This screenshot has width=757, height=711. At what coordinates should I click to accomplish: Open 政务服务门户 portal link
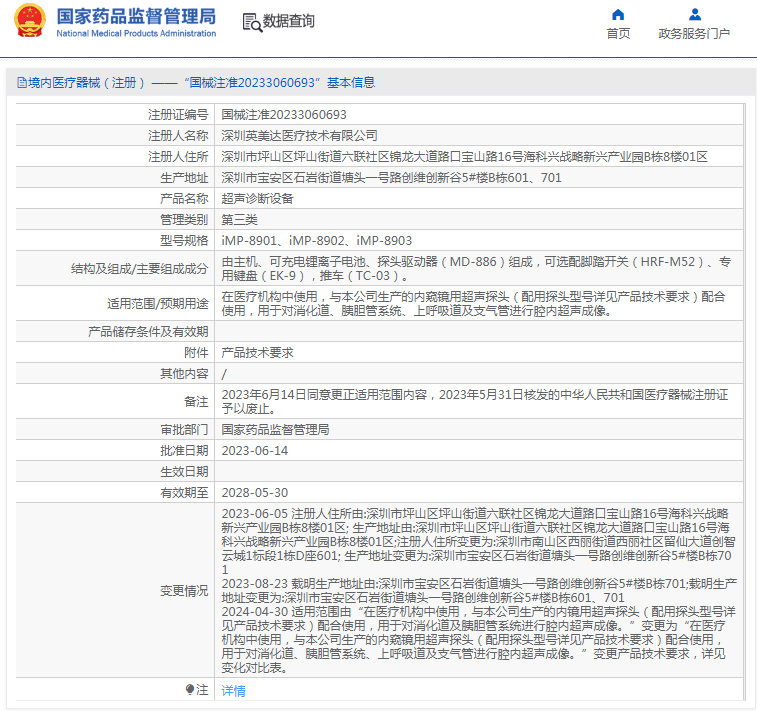pos(694,33)
